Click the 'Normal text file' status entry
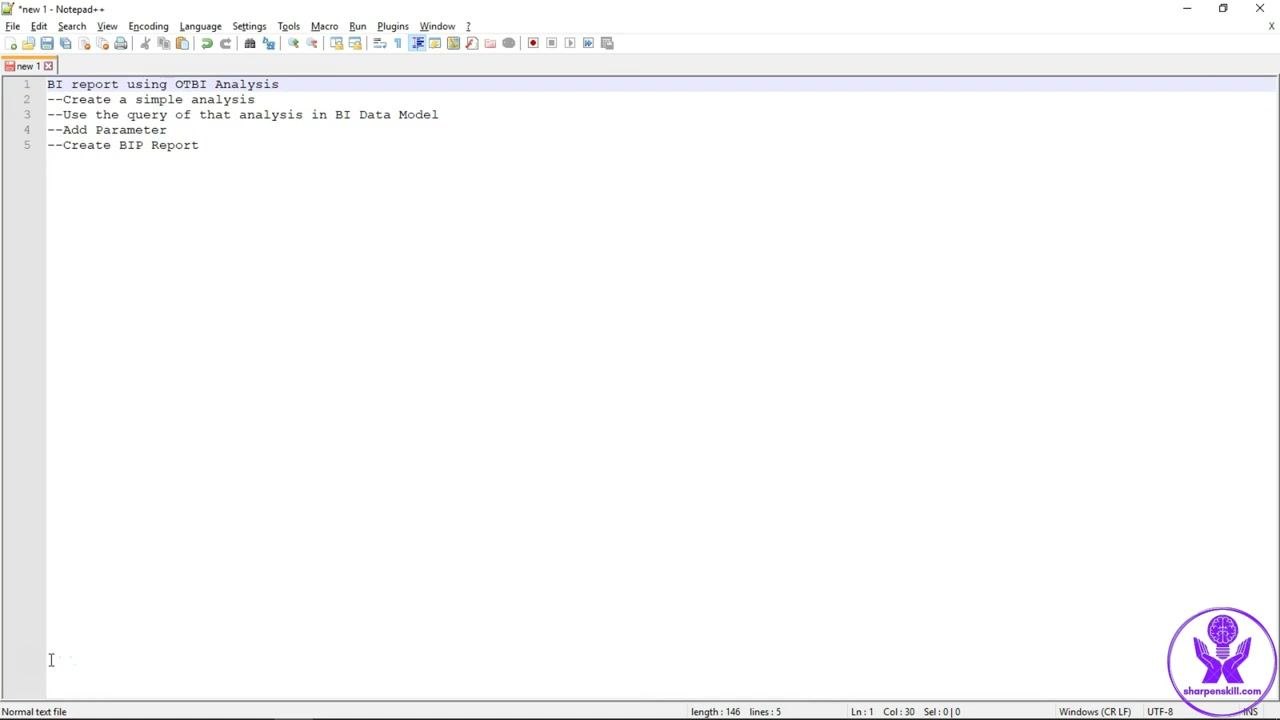The width and height of the screenshot is (1280, 720). coord(35,712)
